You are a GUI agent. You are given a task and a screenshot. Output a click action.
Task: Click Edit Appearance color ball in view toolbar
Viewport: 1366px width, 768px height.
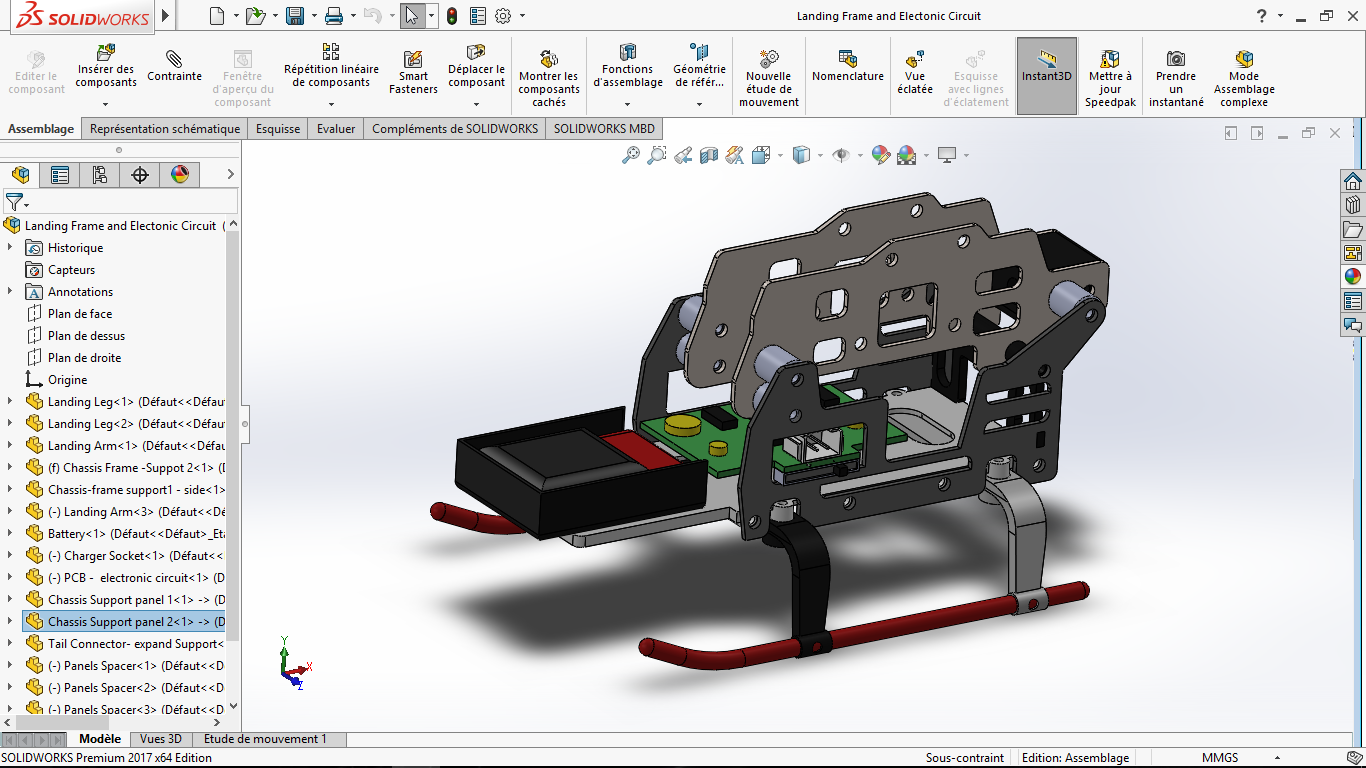click(880, 155)
